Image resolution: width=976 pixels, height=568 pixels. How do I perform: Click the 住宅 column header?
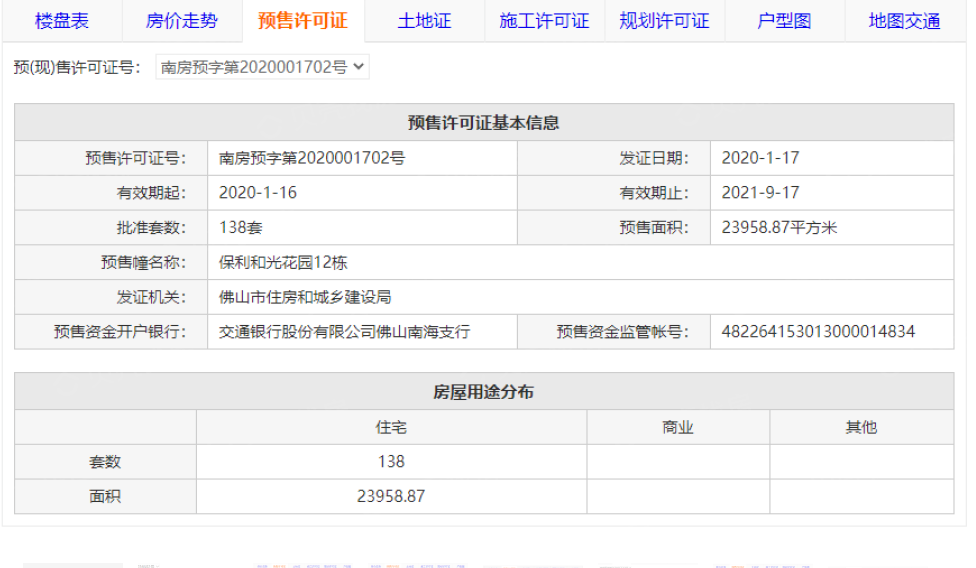pos(391,427)
